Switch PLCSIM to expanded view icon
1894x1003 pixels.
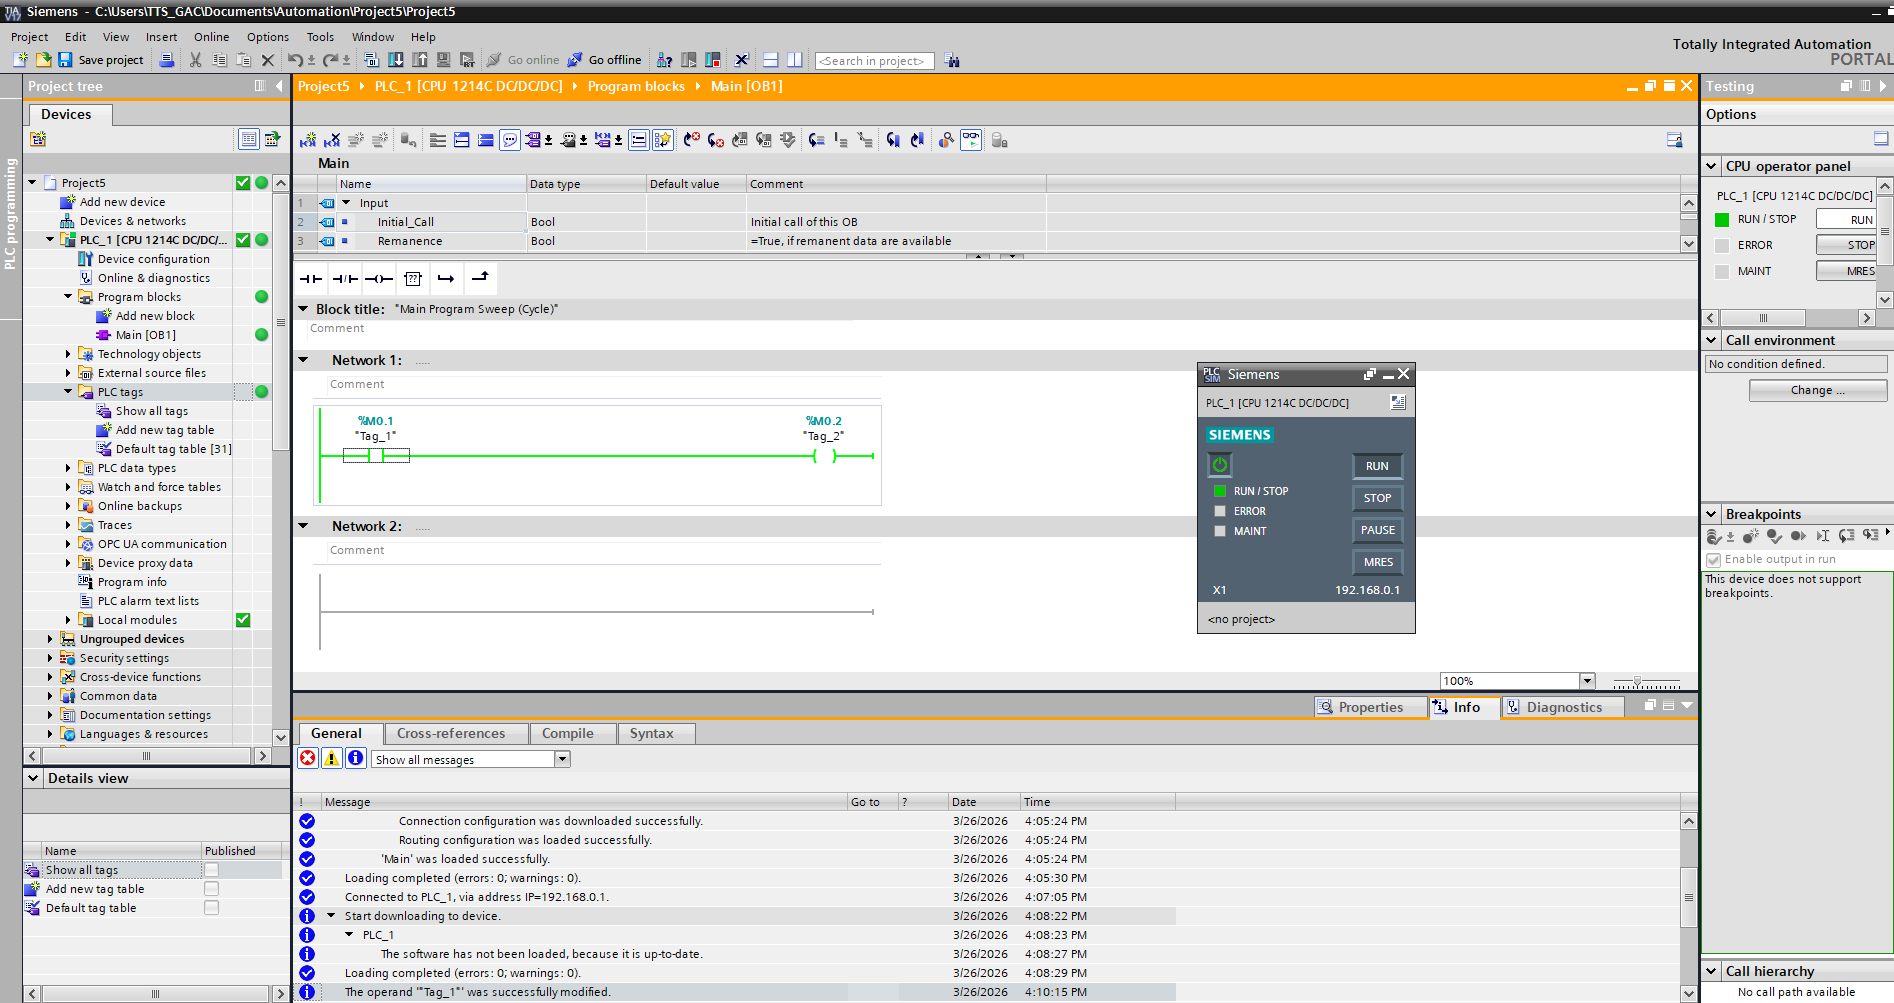[1397, 402]
